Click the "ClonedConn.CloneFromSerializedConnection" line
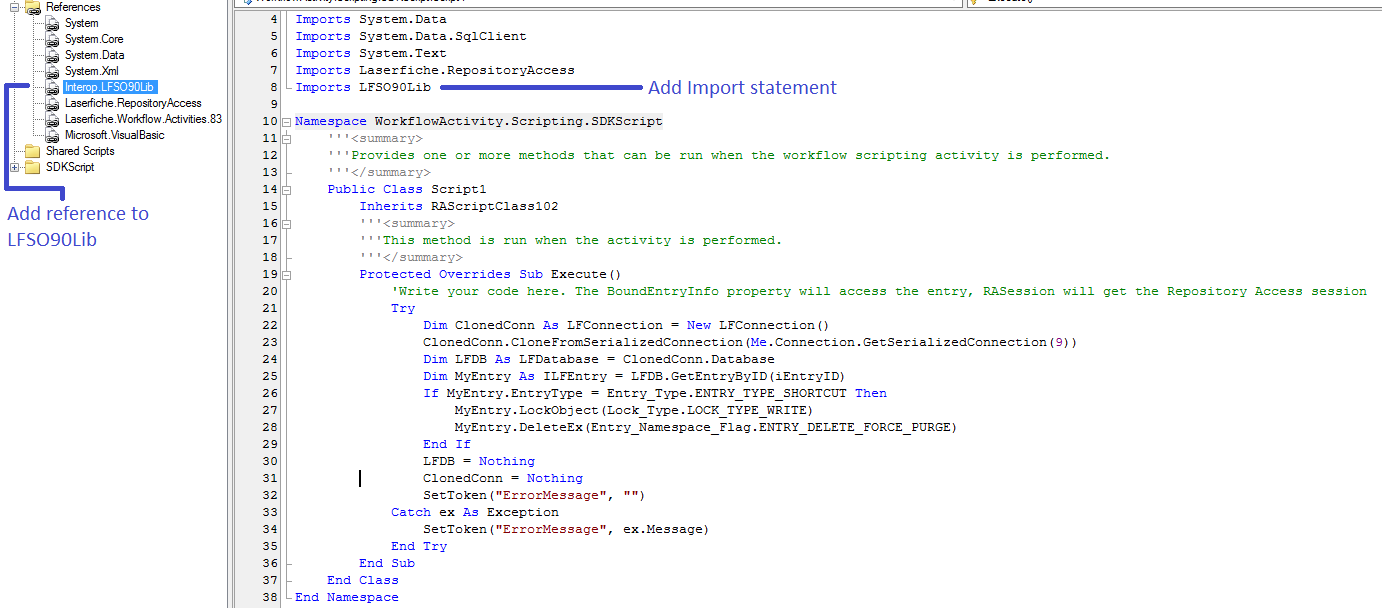1382x608 pixels. [x=749, y=343]
